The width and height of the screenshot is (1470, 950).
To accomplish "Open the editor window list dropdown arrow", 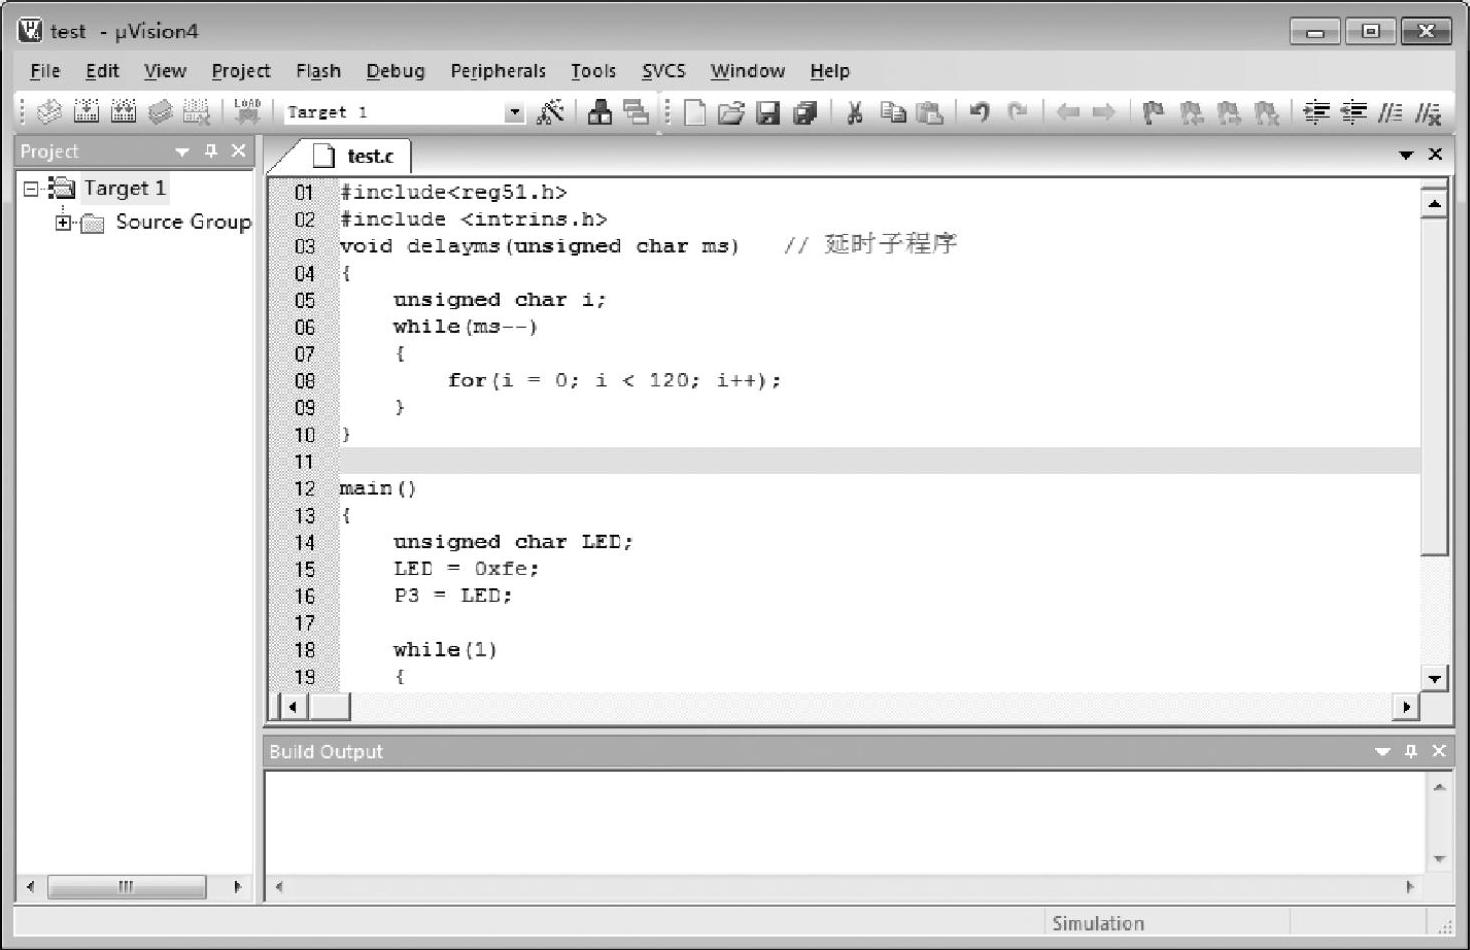I will (x=1406, y=155).
